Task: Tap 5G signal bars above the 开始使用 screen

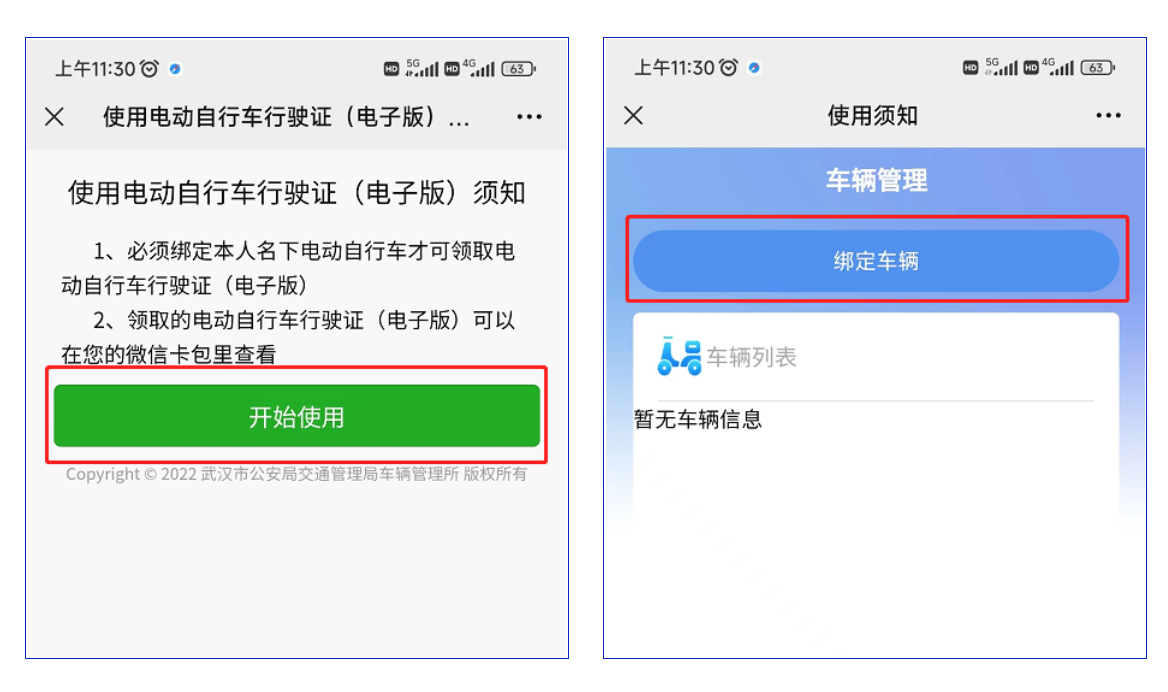Action: (422, 68)
